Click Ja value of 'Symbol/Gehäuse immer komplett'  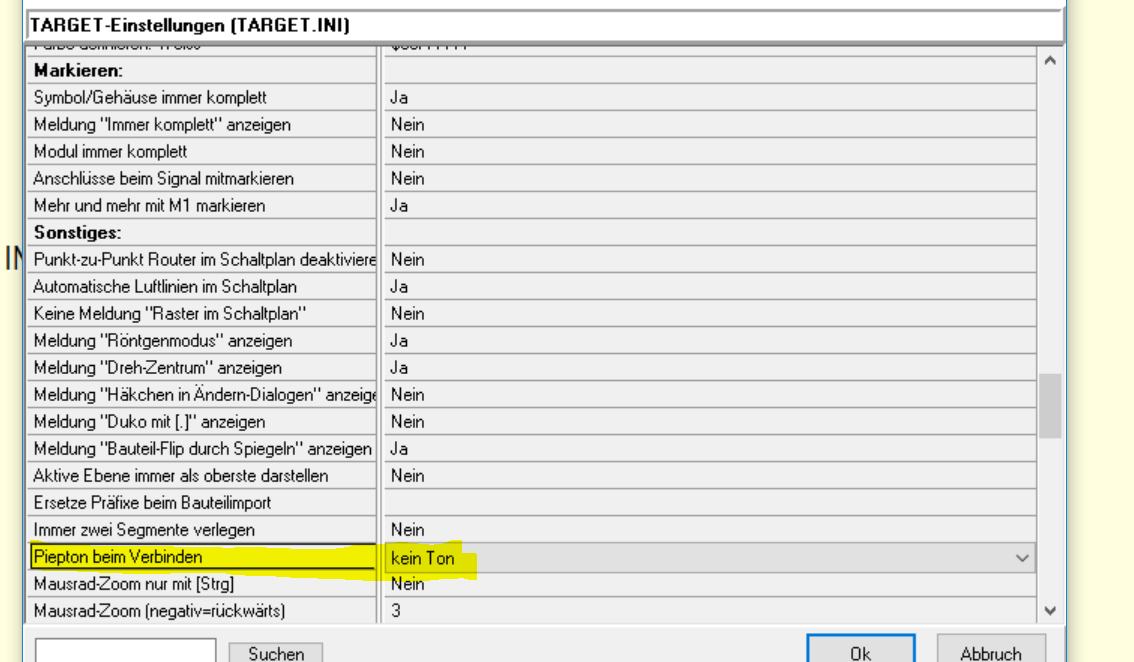click(x=710, y=98)
